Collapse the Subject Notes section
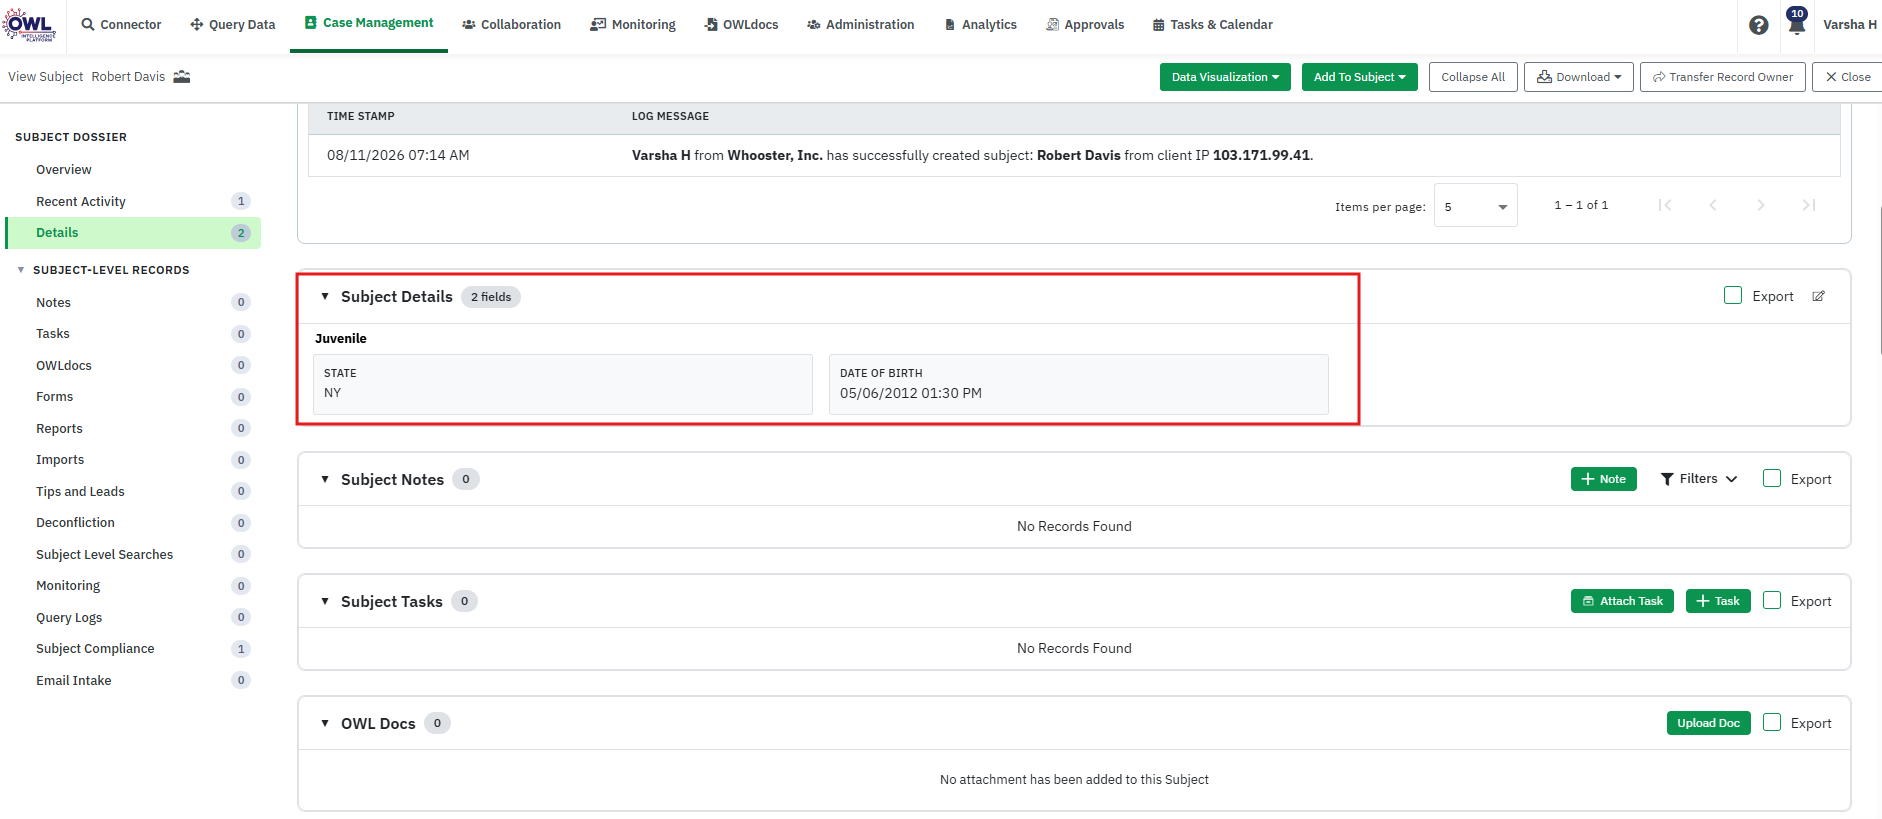Viewport: 1882px width, 819px height. 325,479
